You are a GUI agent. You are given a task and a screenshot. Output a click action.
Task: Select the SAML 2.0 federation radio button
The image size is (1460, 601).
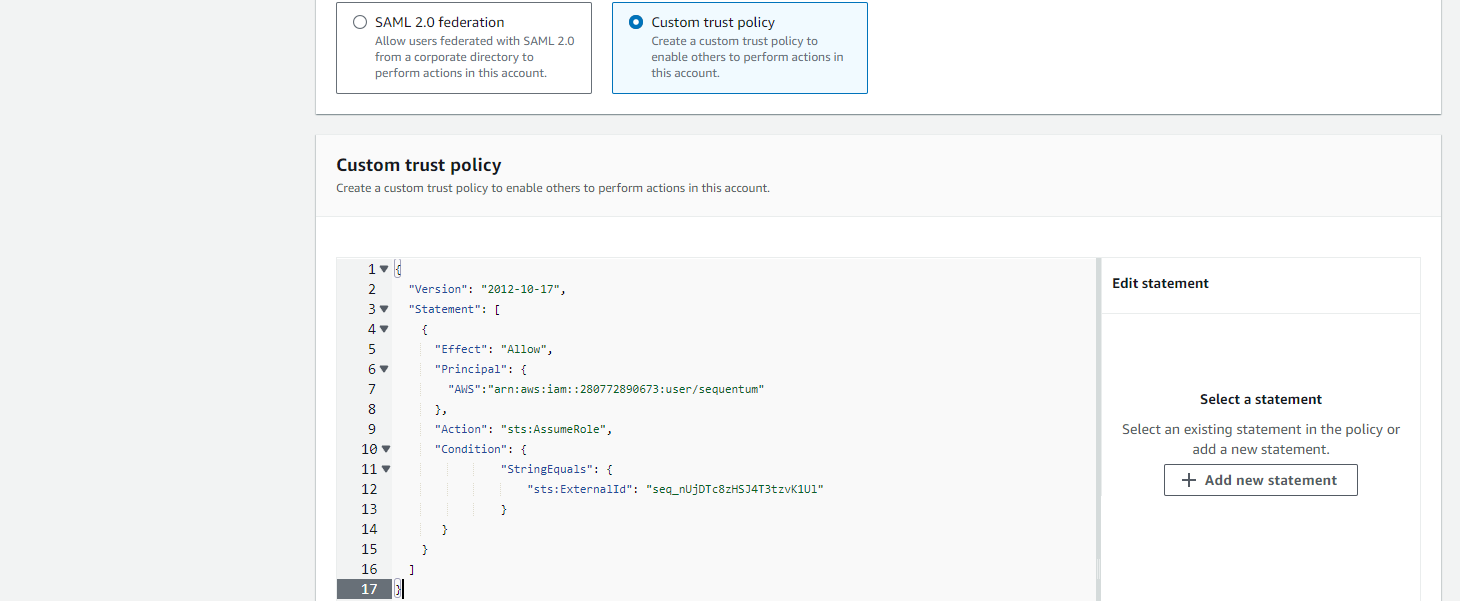pyautogui.click(x=360, y=22)
